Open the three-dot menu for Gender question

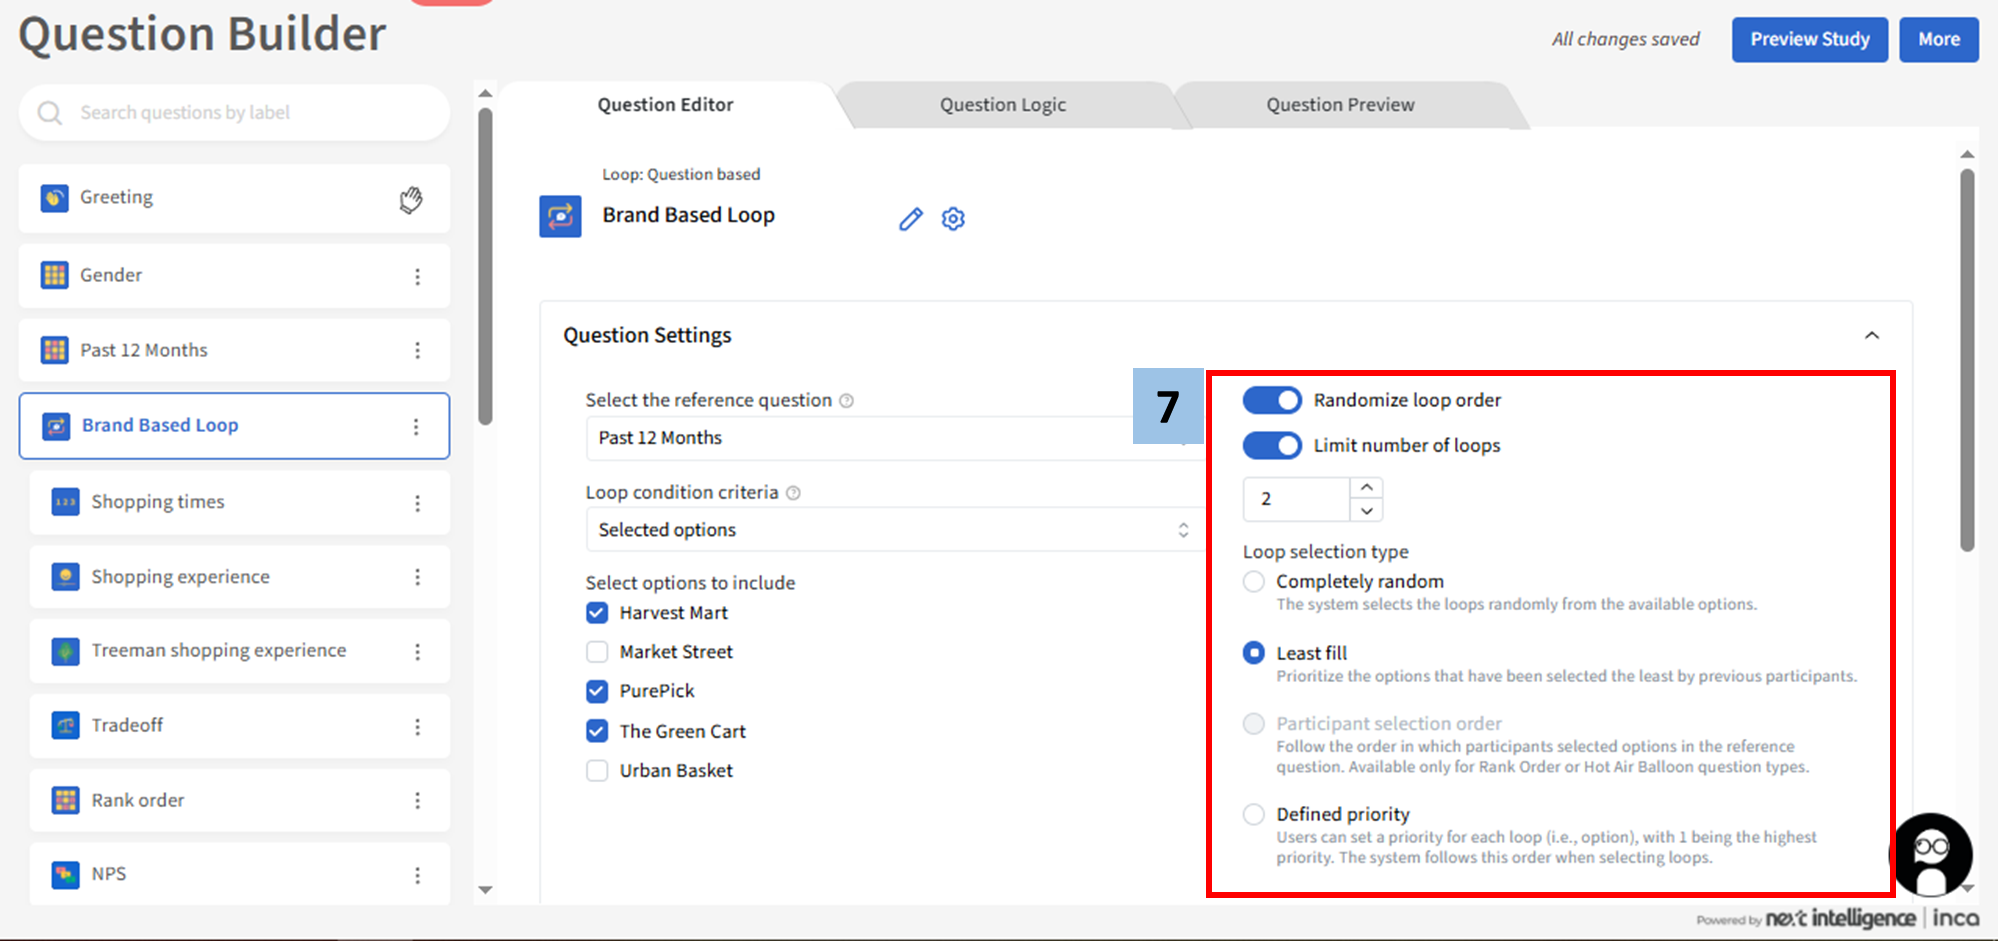tap(417, 277)
